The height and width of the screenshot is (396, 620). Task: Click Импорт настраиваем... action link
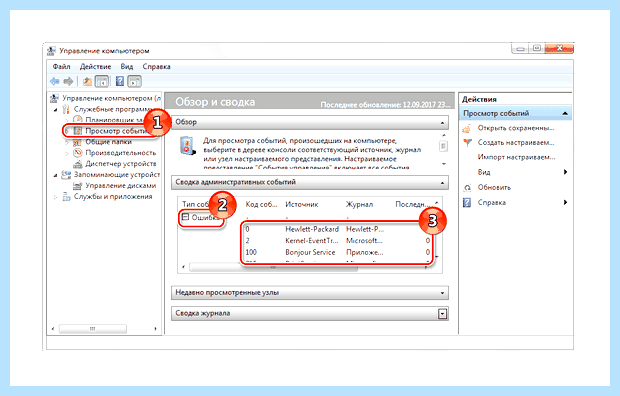tap(516, 157)
